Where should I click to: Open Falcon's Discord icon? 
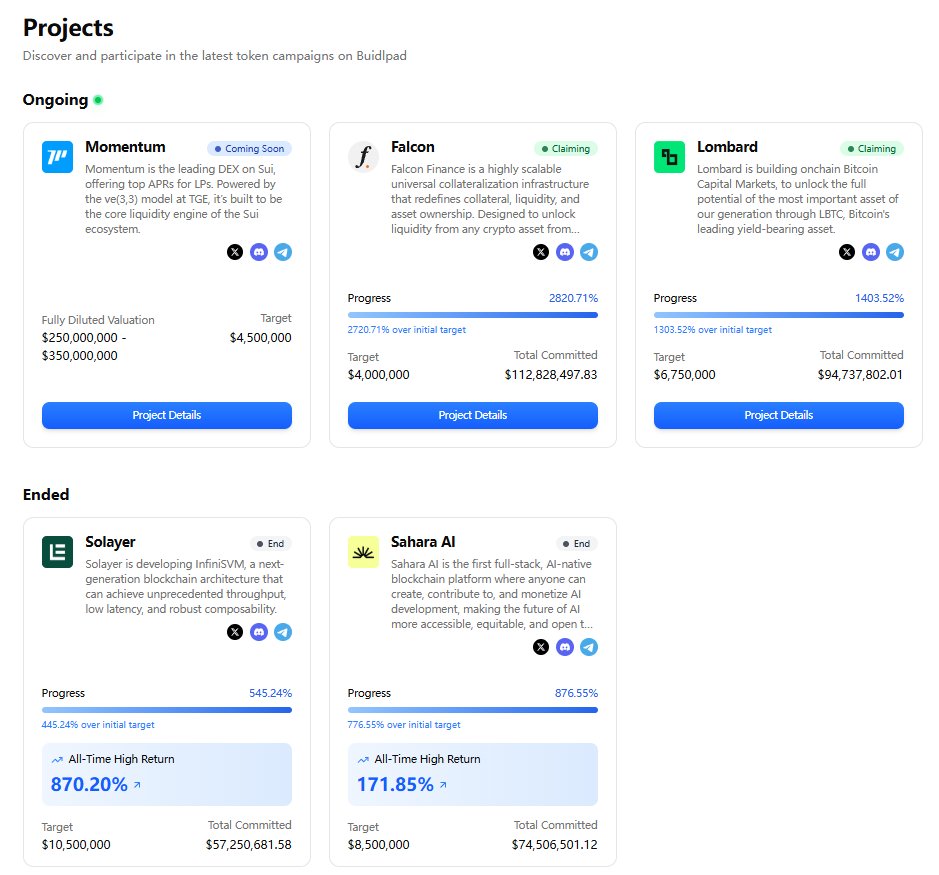tap(565, 252)
